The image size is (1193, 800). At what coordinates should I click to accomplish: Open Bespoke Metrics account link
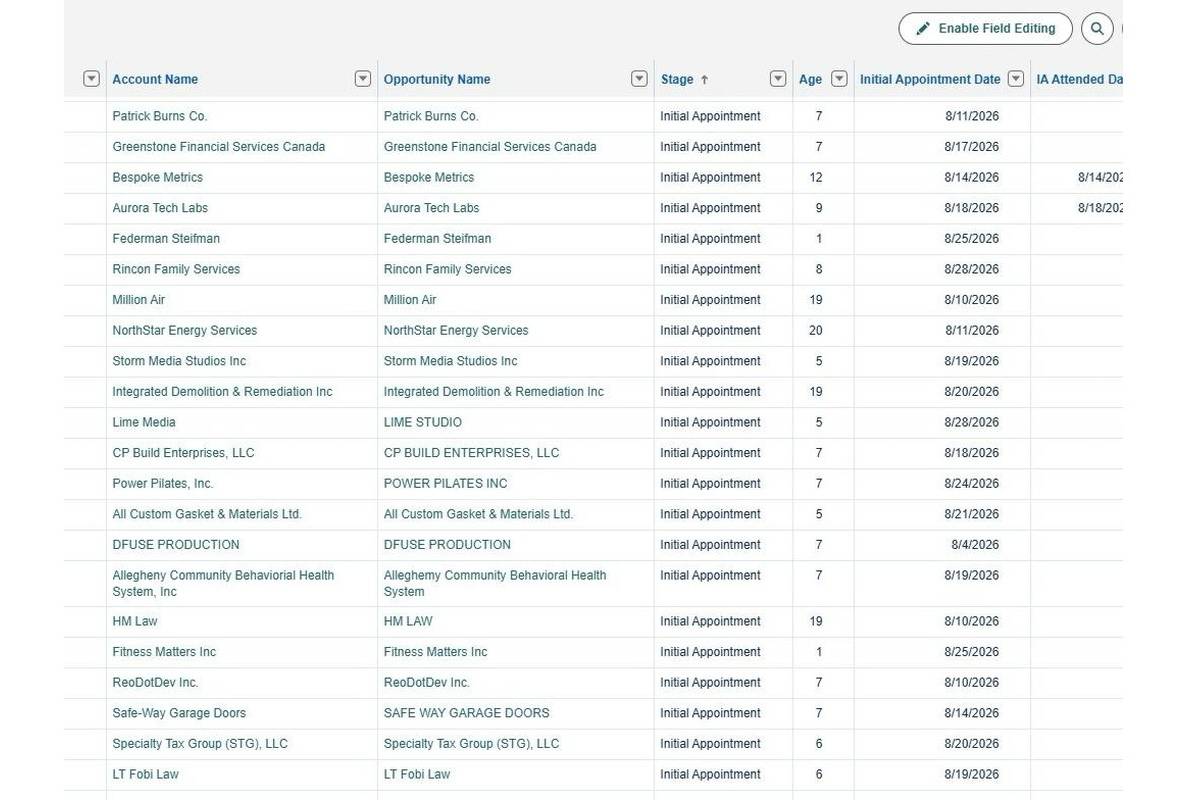click(x=157, y=177)
